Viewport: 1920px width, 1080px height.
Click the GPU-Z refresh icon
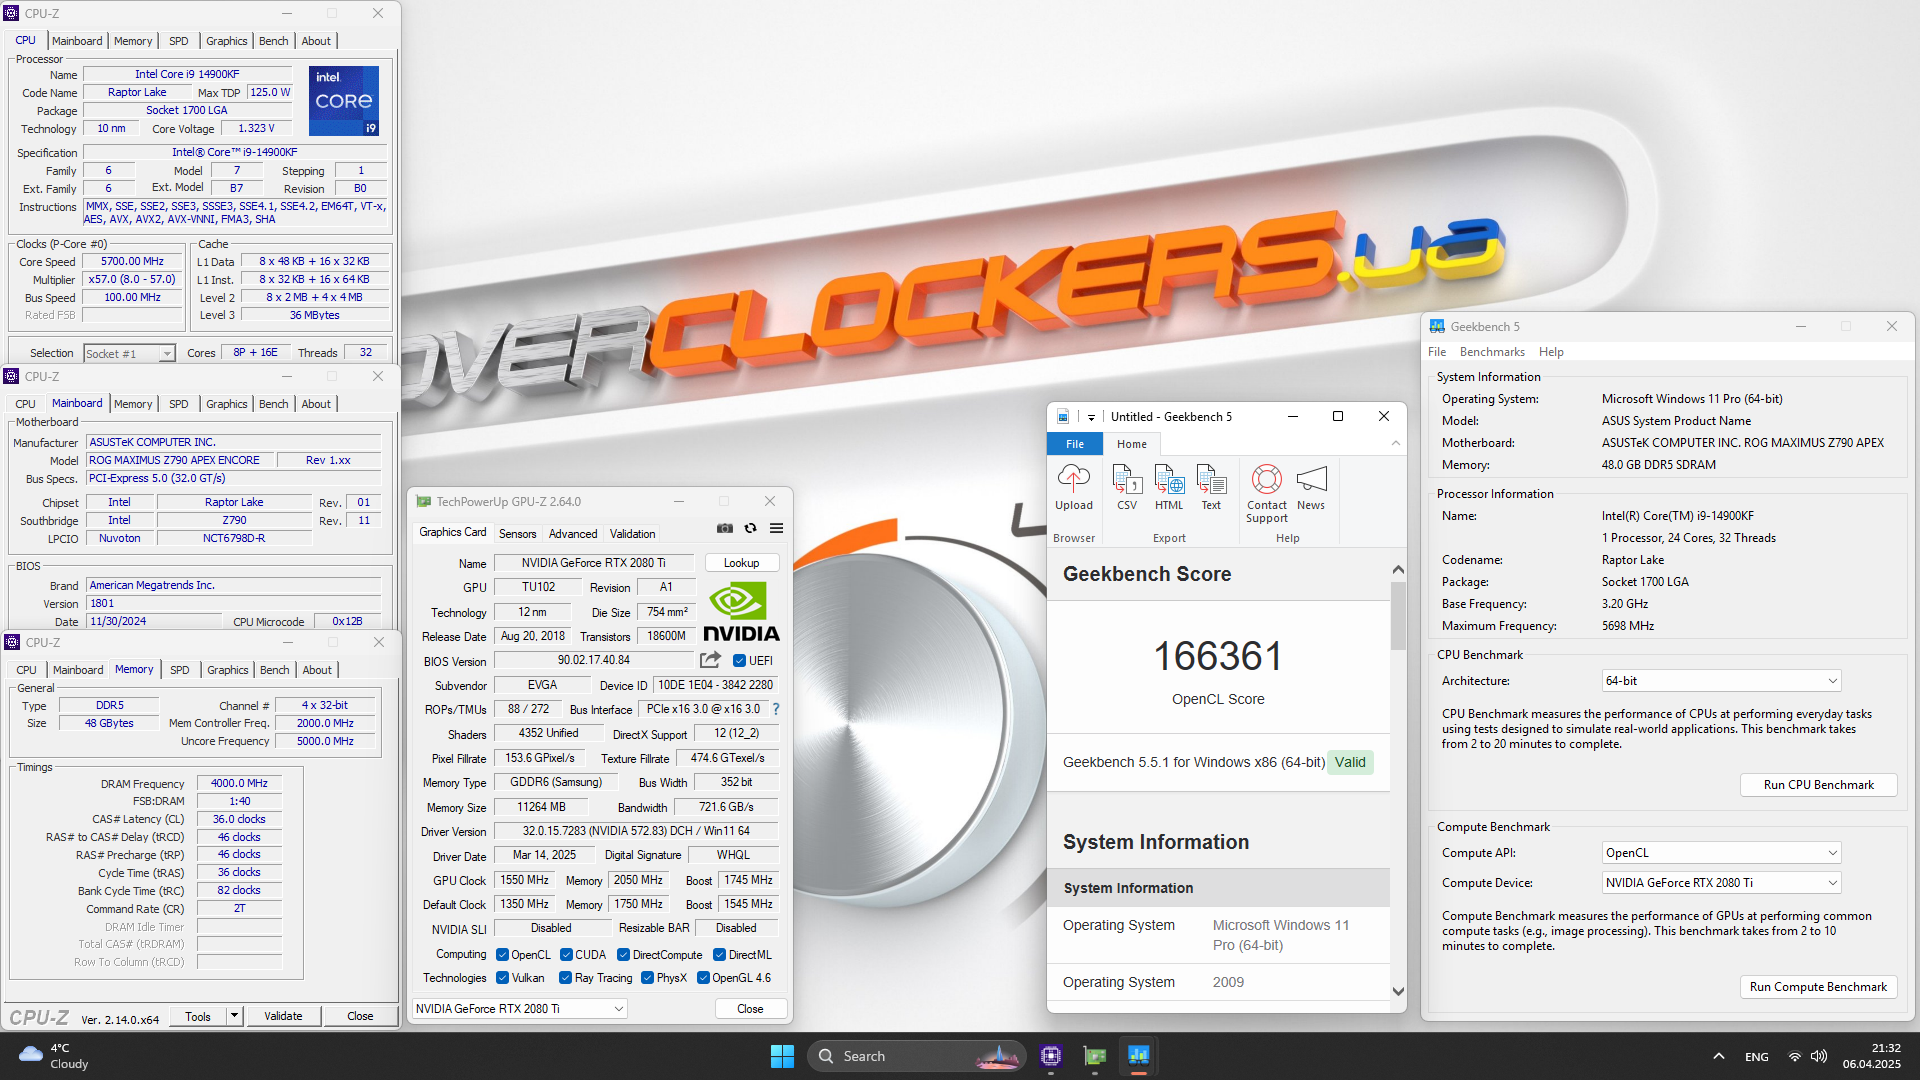pos(750,529)
